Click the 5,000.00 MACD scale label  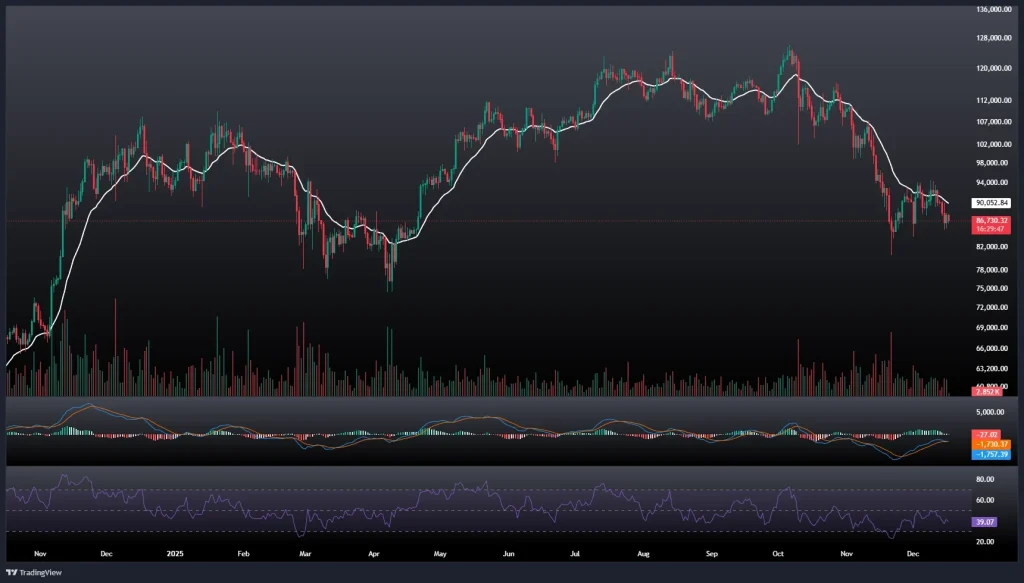click(988, 411)
